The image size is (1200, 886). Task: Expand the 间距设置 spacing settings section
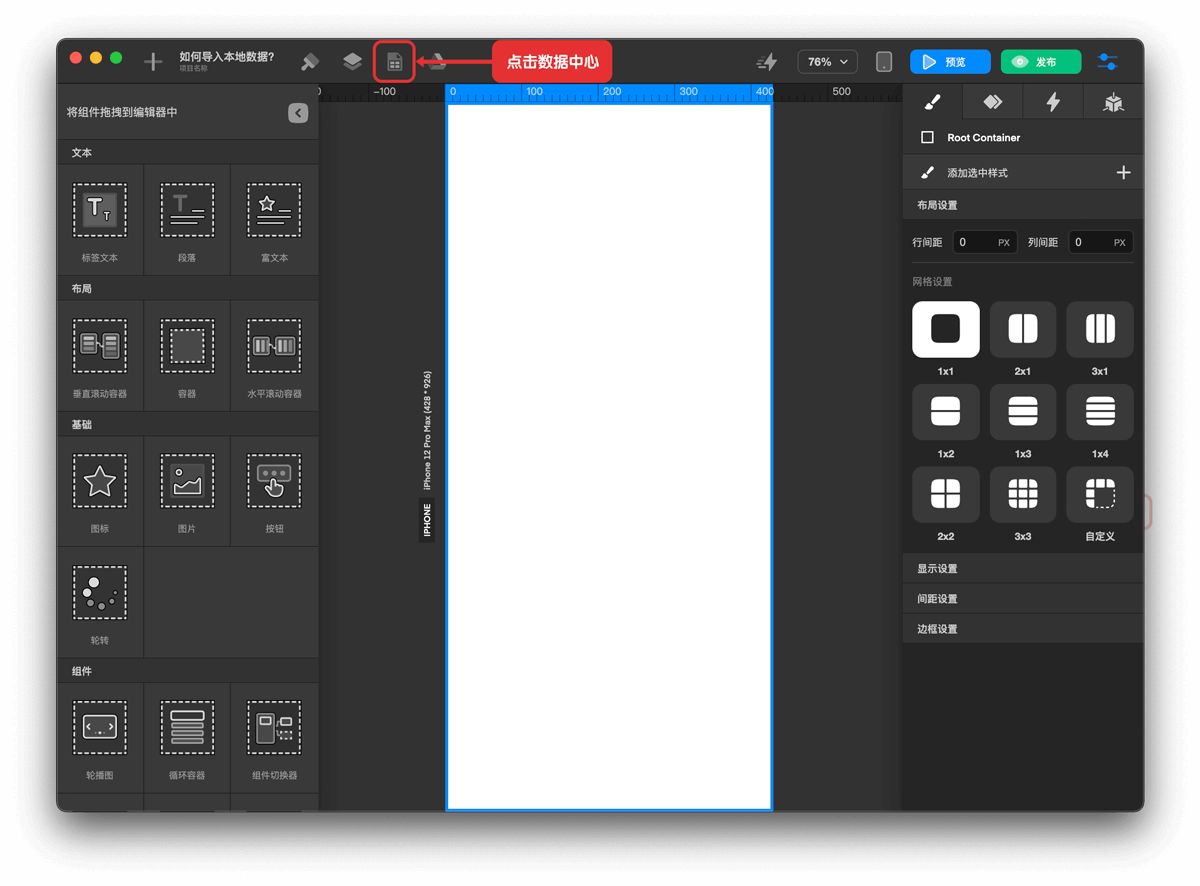click(x=1023, y=598)
